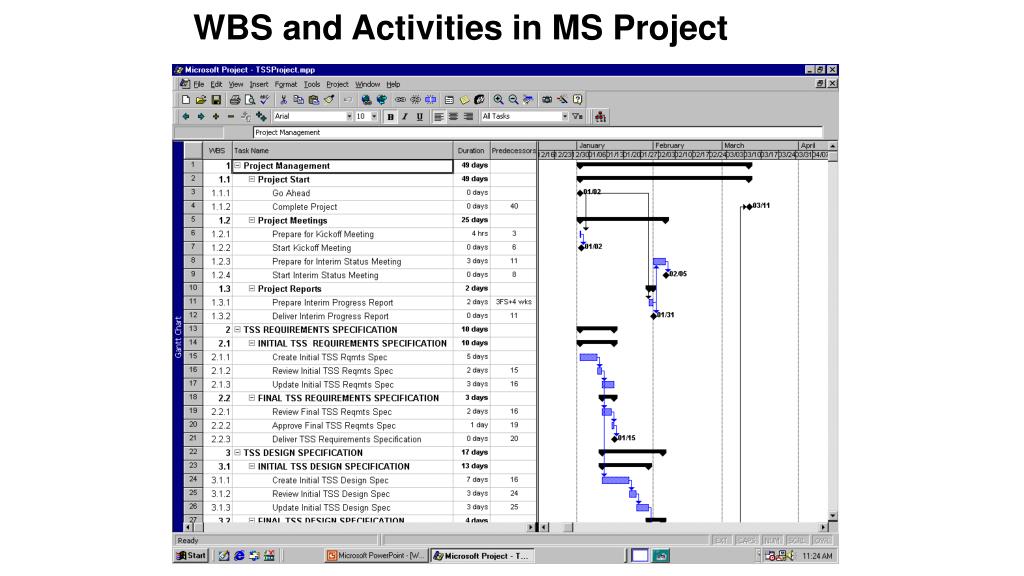The width and height of the screenshot is (1024, 576).
Task: Collapse the Project Meetings group
Action: (252, 221)
